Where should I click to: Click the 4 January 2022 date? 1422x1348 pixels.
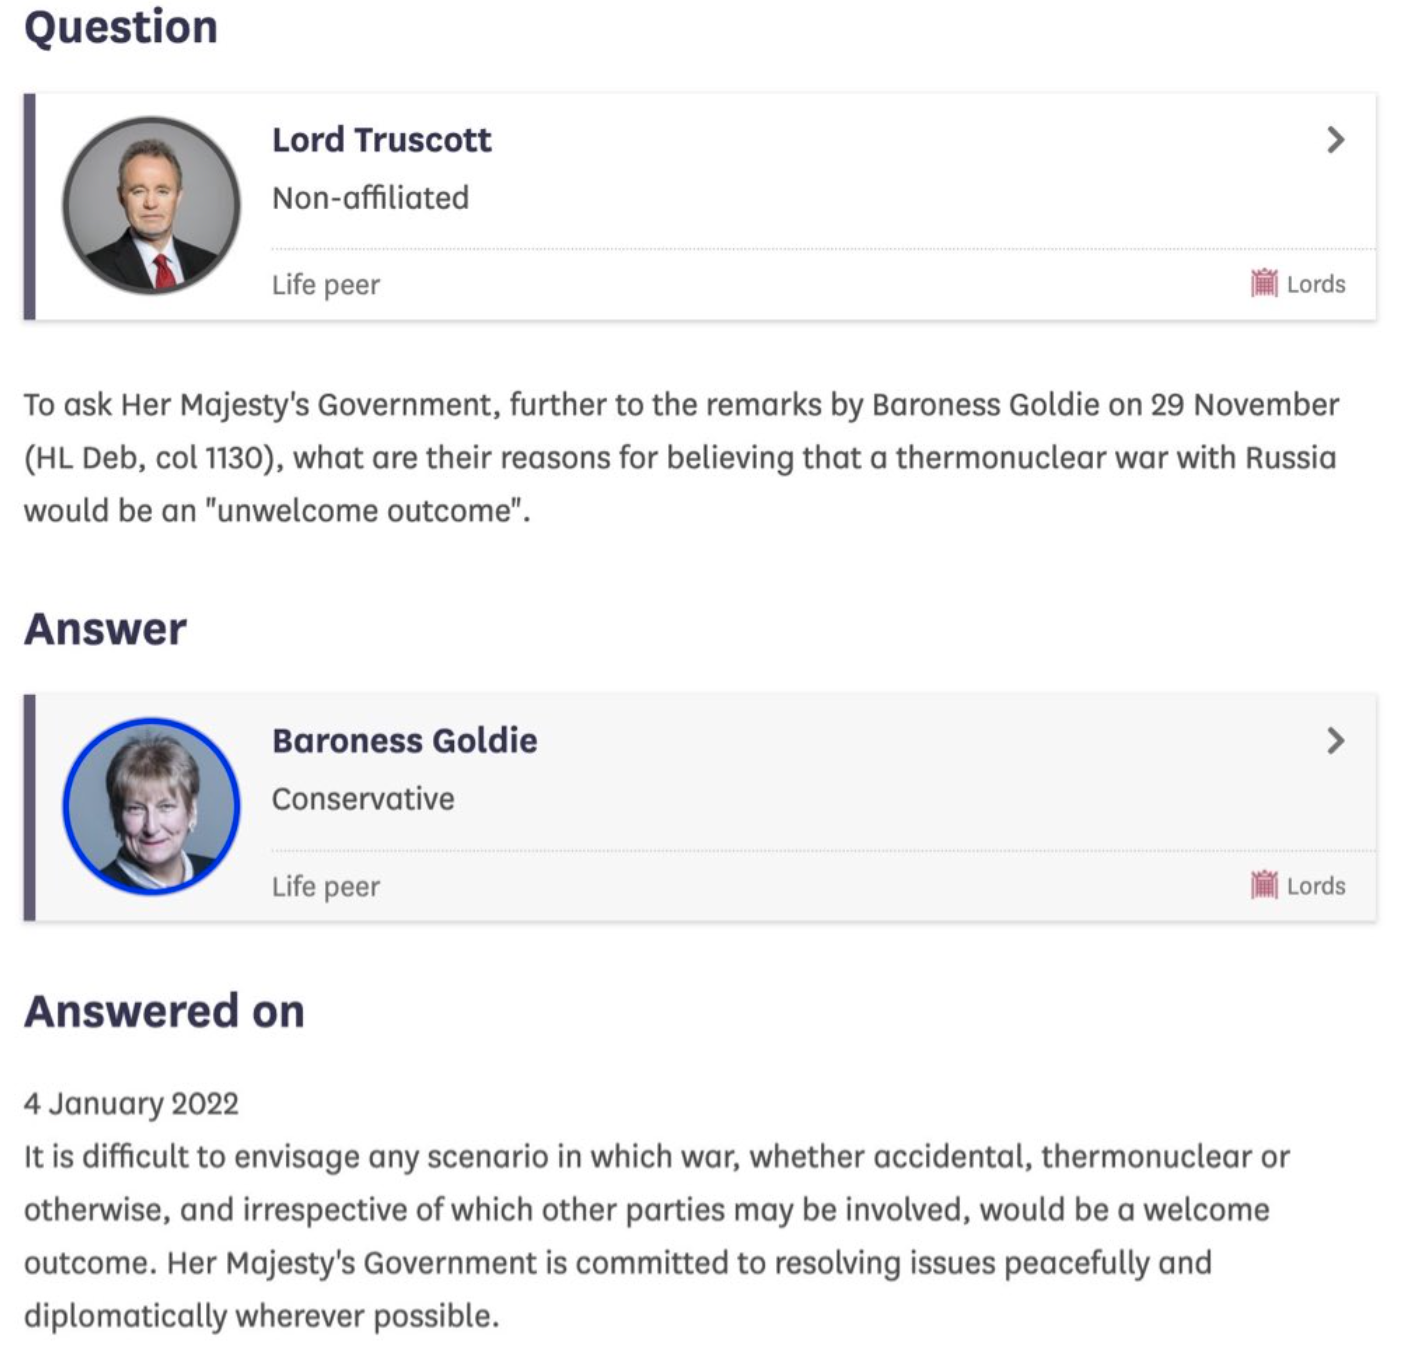131,1104
